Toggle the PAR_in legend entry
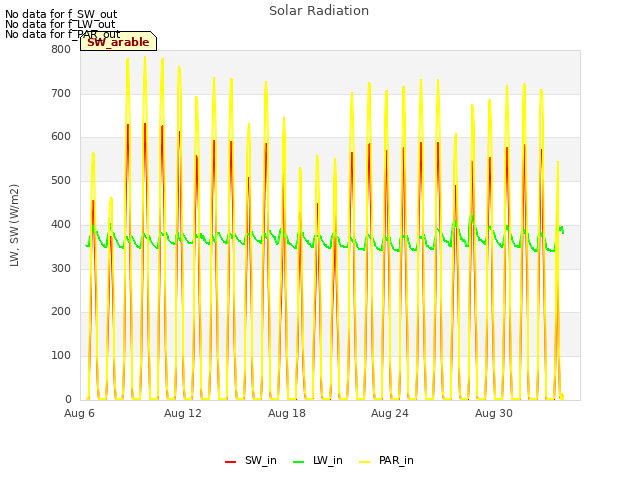 tap(386, 460)
